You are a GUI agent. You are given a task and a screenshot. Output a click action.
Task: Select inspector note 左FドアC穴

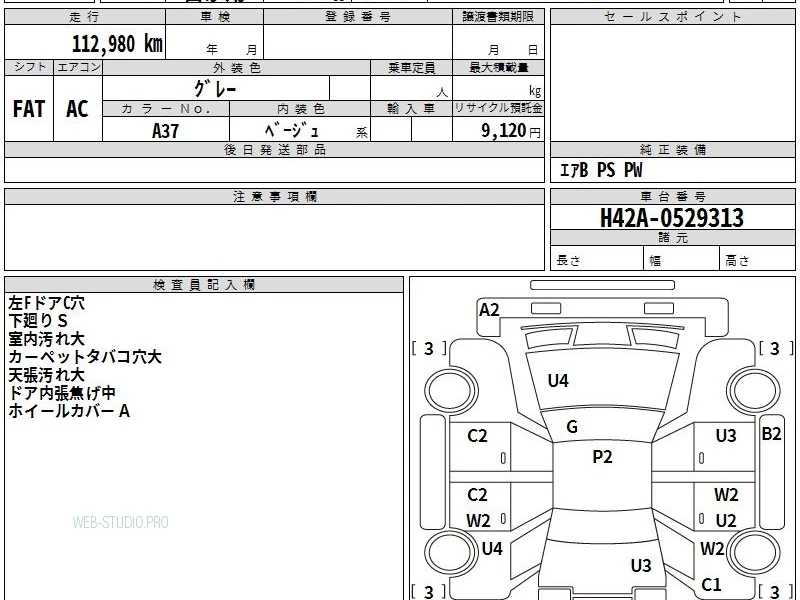pos(46,303)
